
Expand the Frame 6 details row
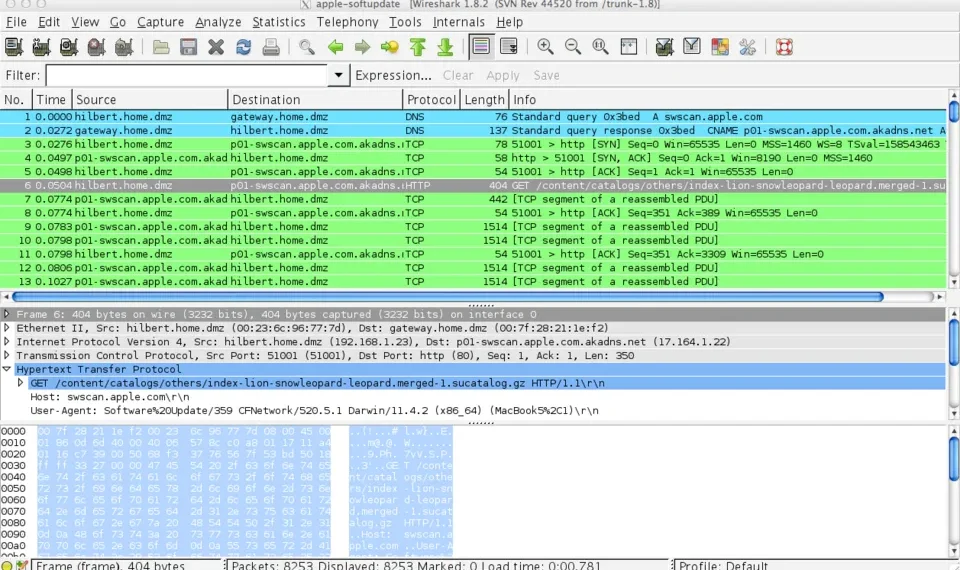[x=7, y=314]
